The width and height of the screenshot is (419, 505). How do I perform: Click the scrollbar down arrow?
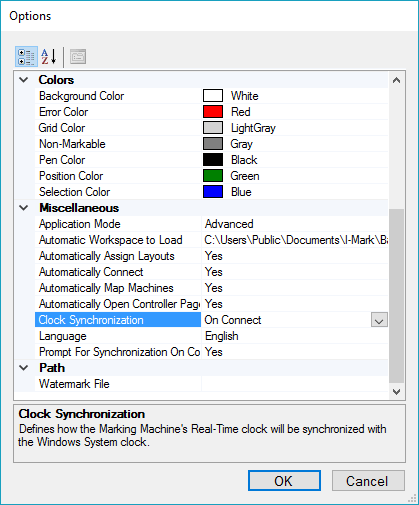pyautogui.click(x=396, y=392)
